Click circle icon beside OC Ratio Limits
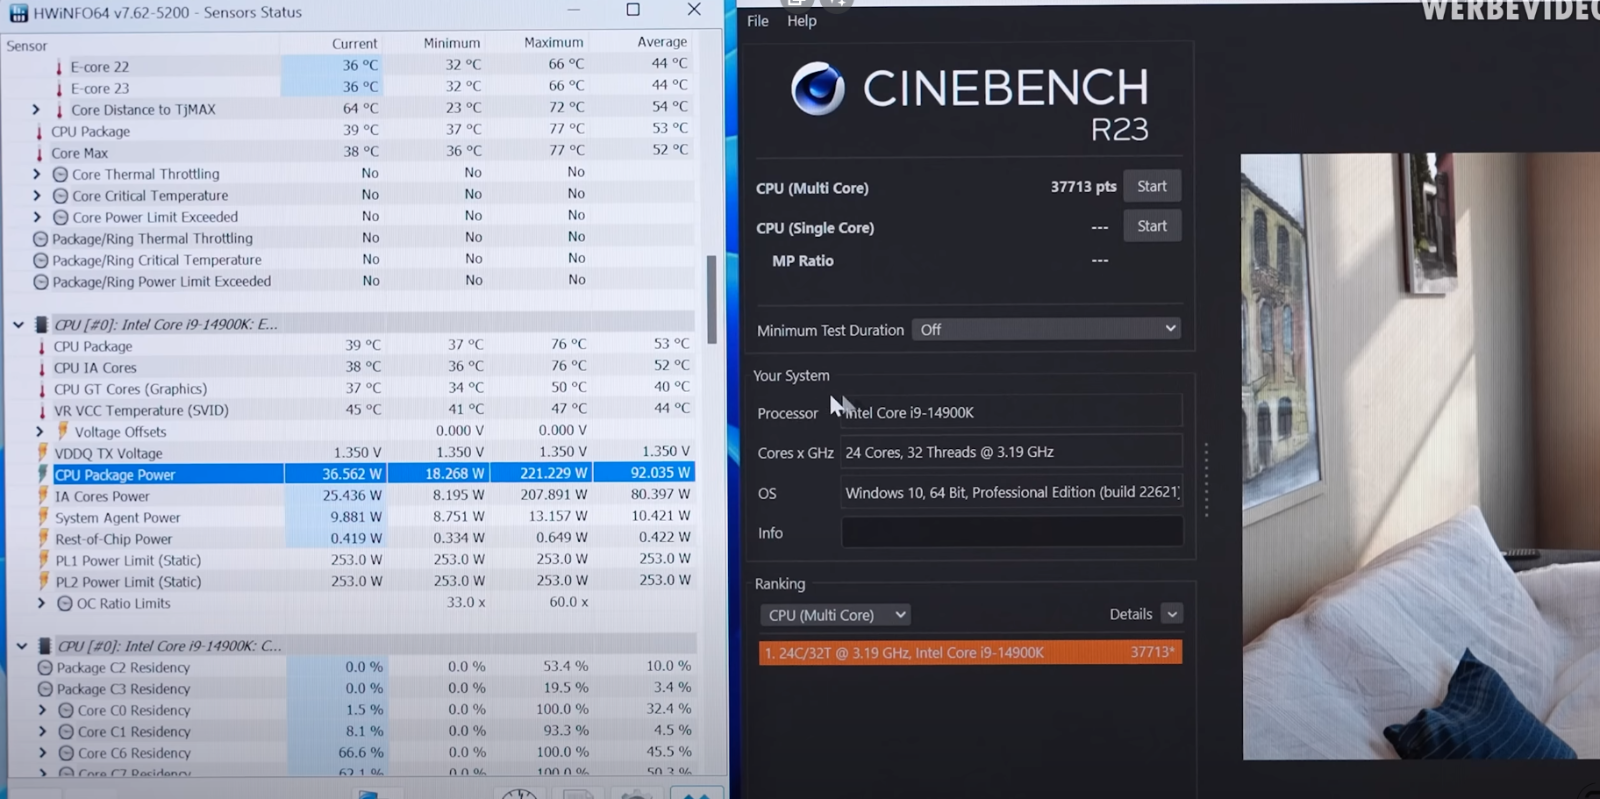Image resolution: width=1600 pixels, height=799 pixels. pyautogui.click(x=65, y=604)
